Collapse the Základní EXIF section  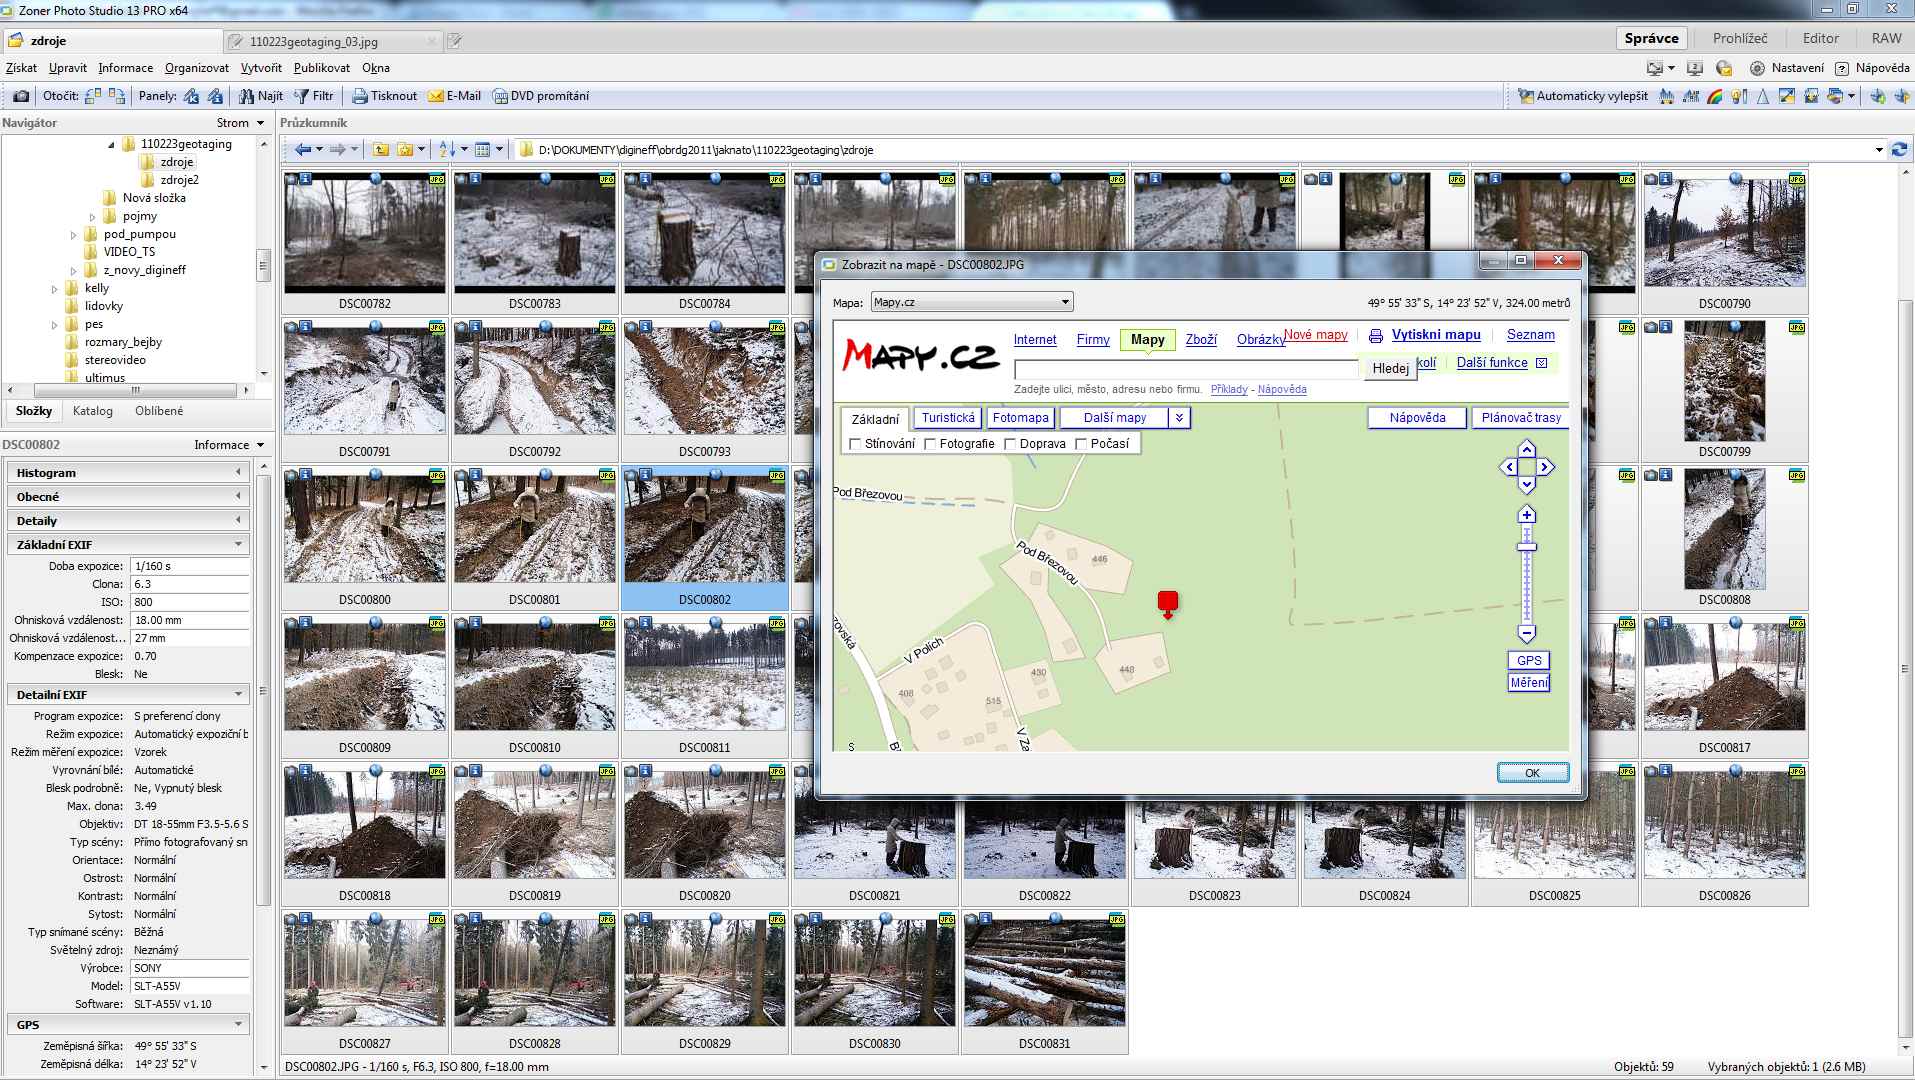pos(238,545)
